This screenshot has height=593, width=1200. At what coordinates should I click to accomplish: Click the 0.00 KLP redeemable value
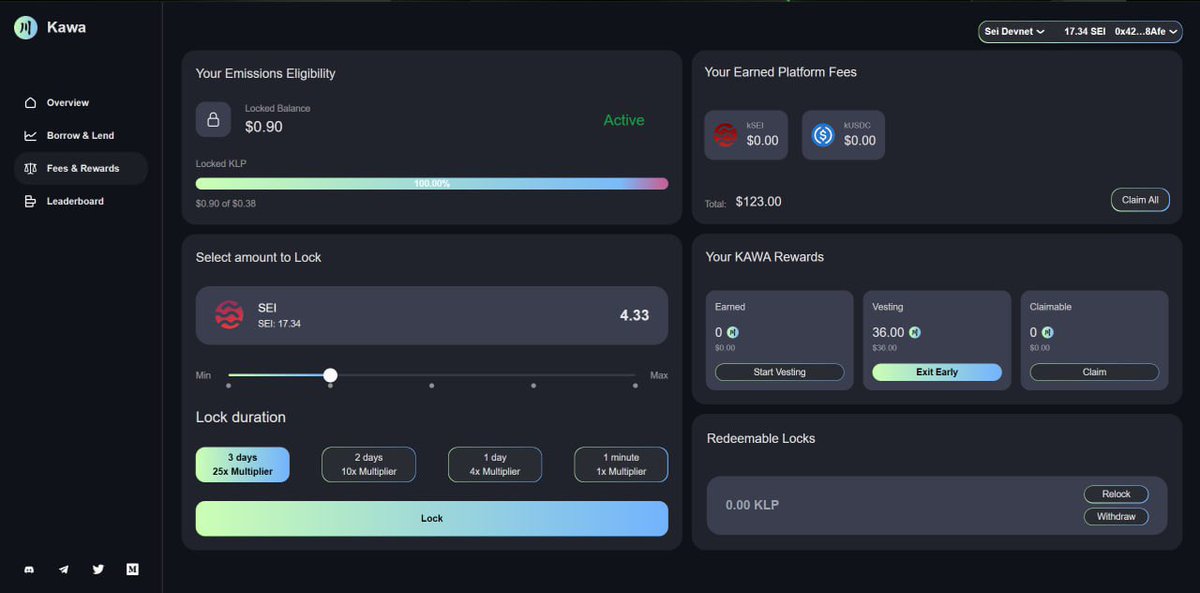pyautogui.click(x=752, y=505)
